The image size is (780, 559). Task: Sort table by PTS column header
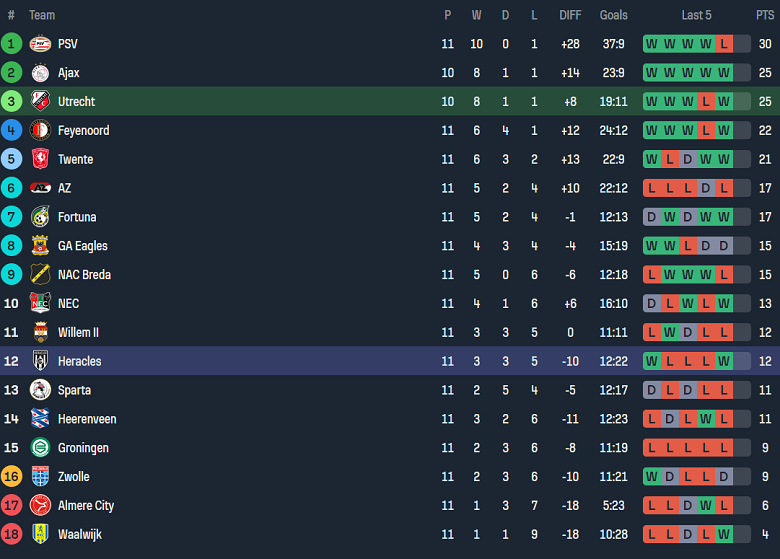pos(765,15)
